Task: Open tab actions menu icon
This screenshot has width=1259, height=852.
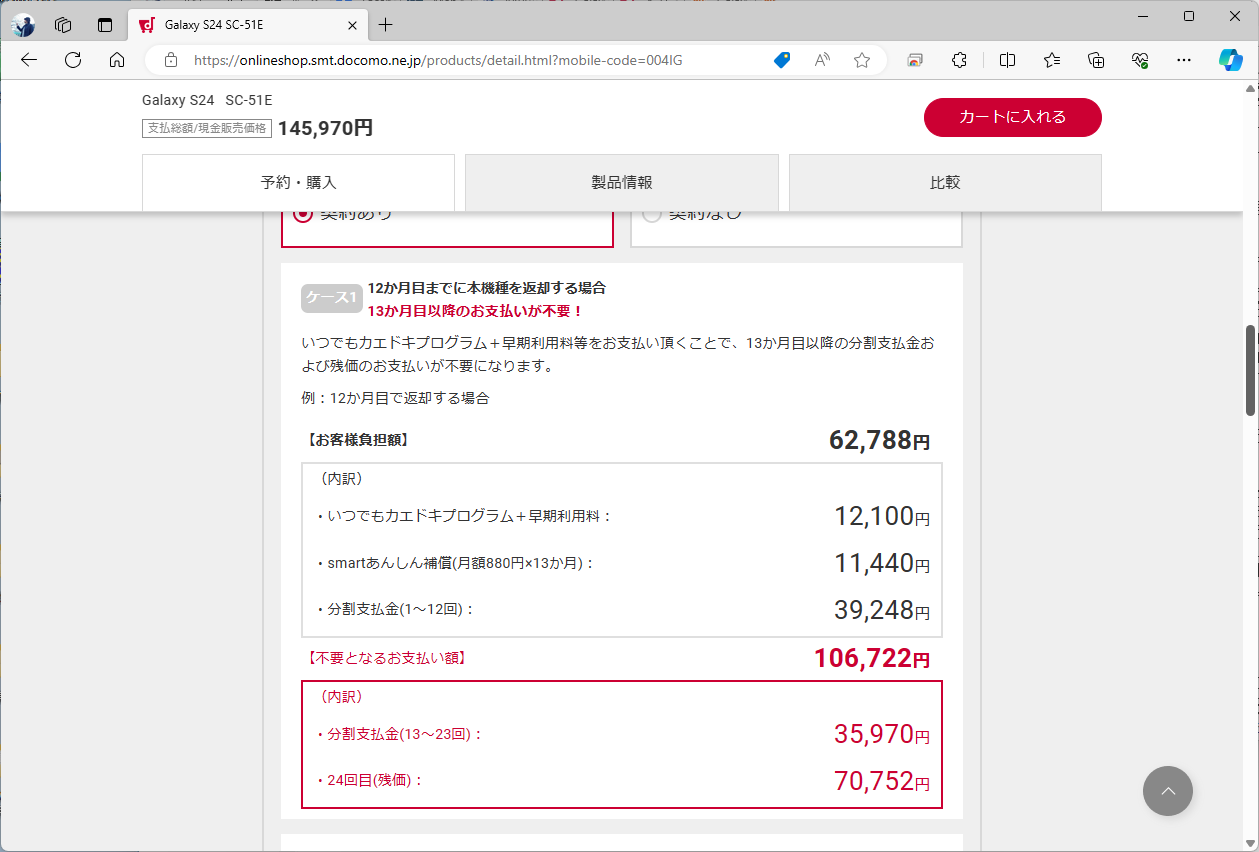Action: (105, 25)
